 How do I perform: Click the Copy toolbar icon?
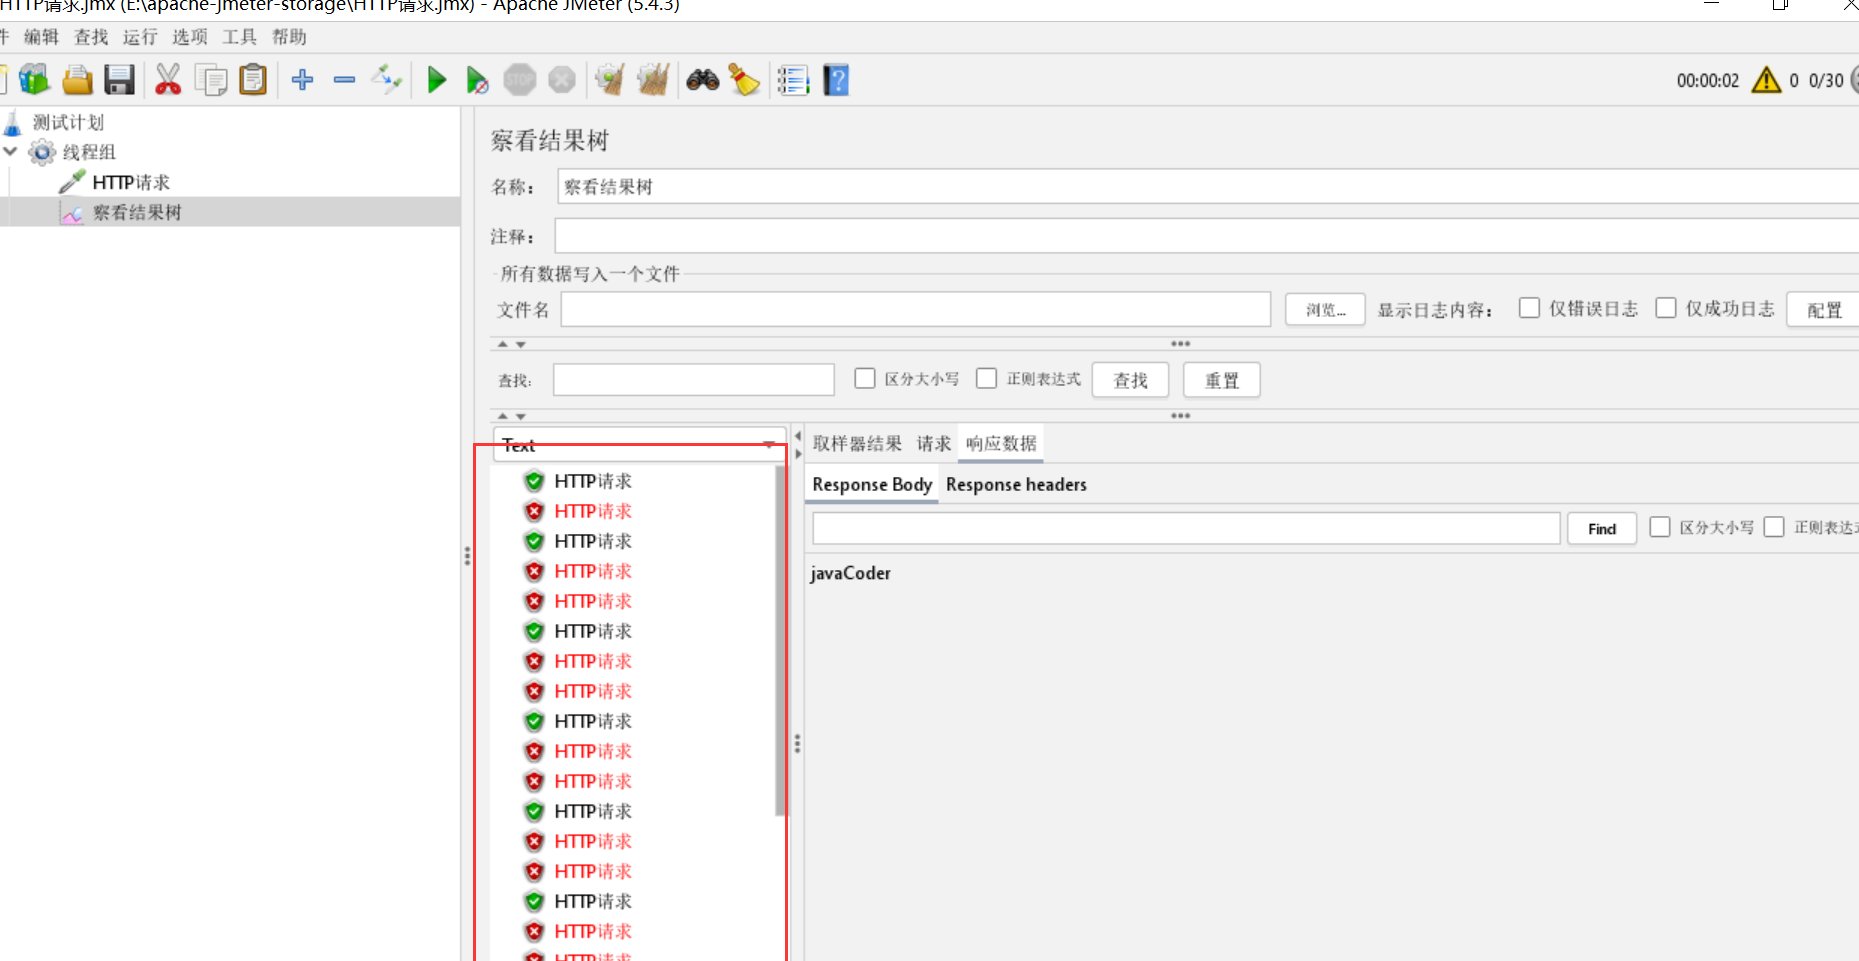click(x=211, y=80)
